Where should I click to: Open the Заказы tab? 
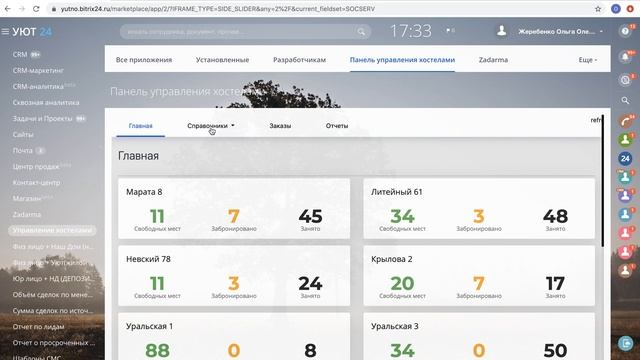(280, 126)
